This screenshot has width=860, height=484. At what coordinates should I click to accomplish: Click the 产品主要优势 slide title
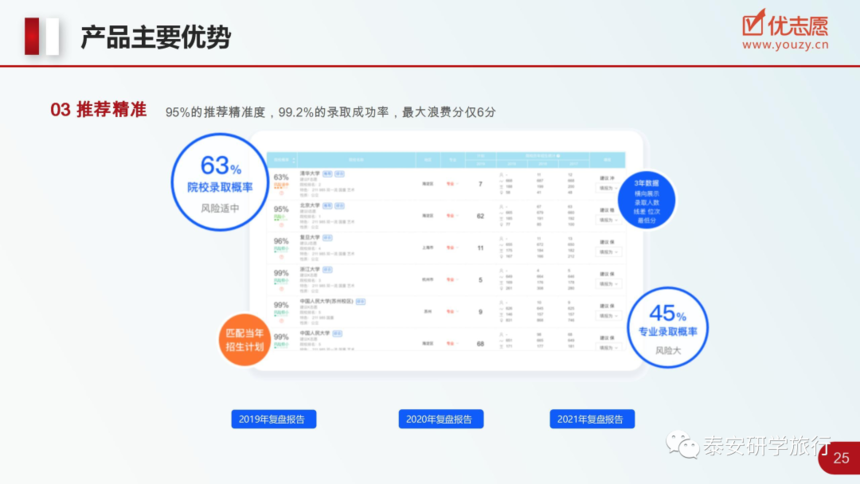(156, 37)
